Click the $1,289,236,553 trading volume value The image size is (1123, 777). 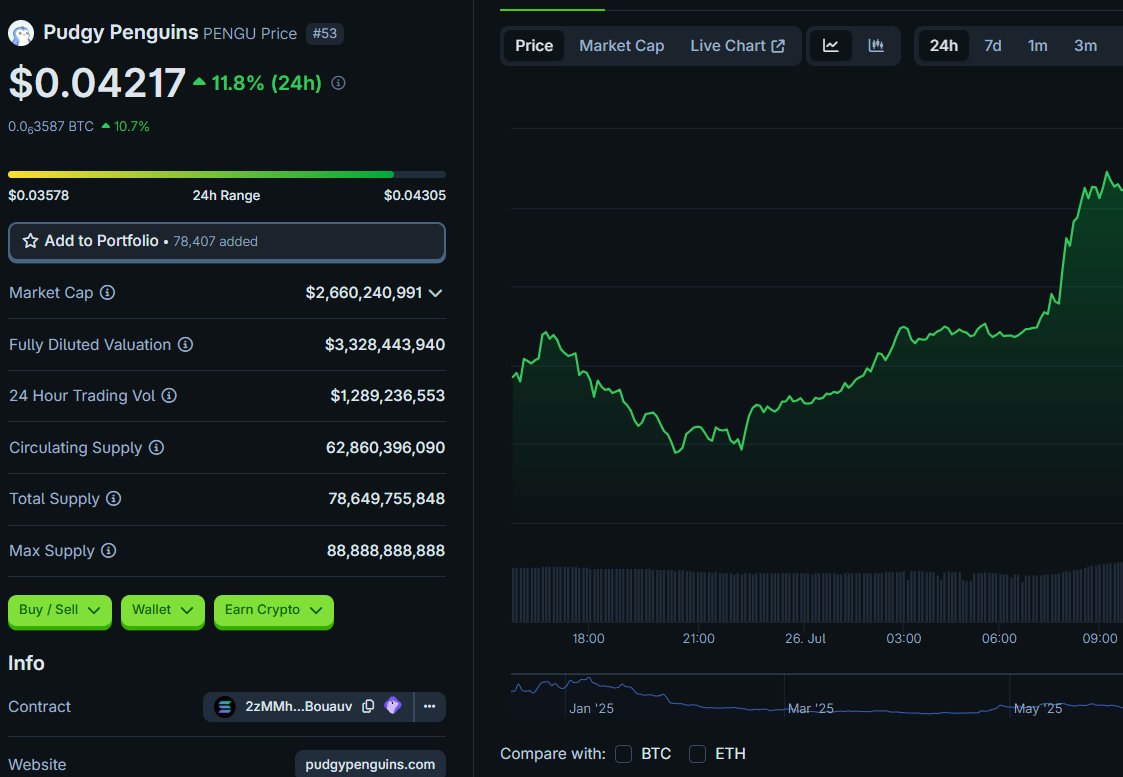click(x=387, y=395)
